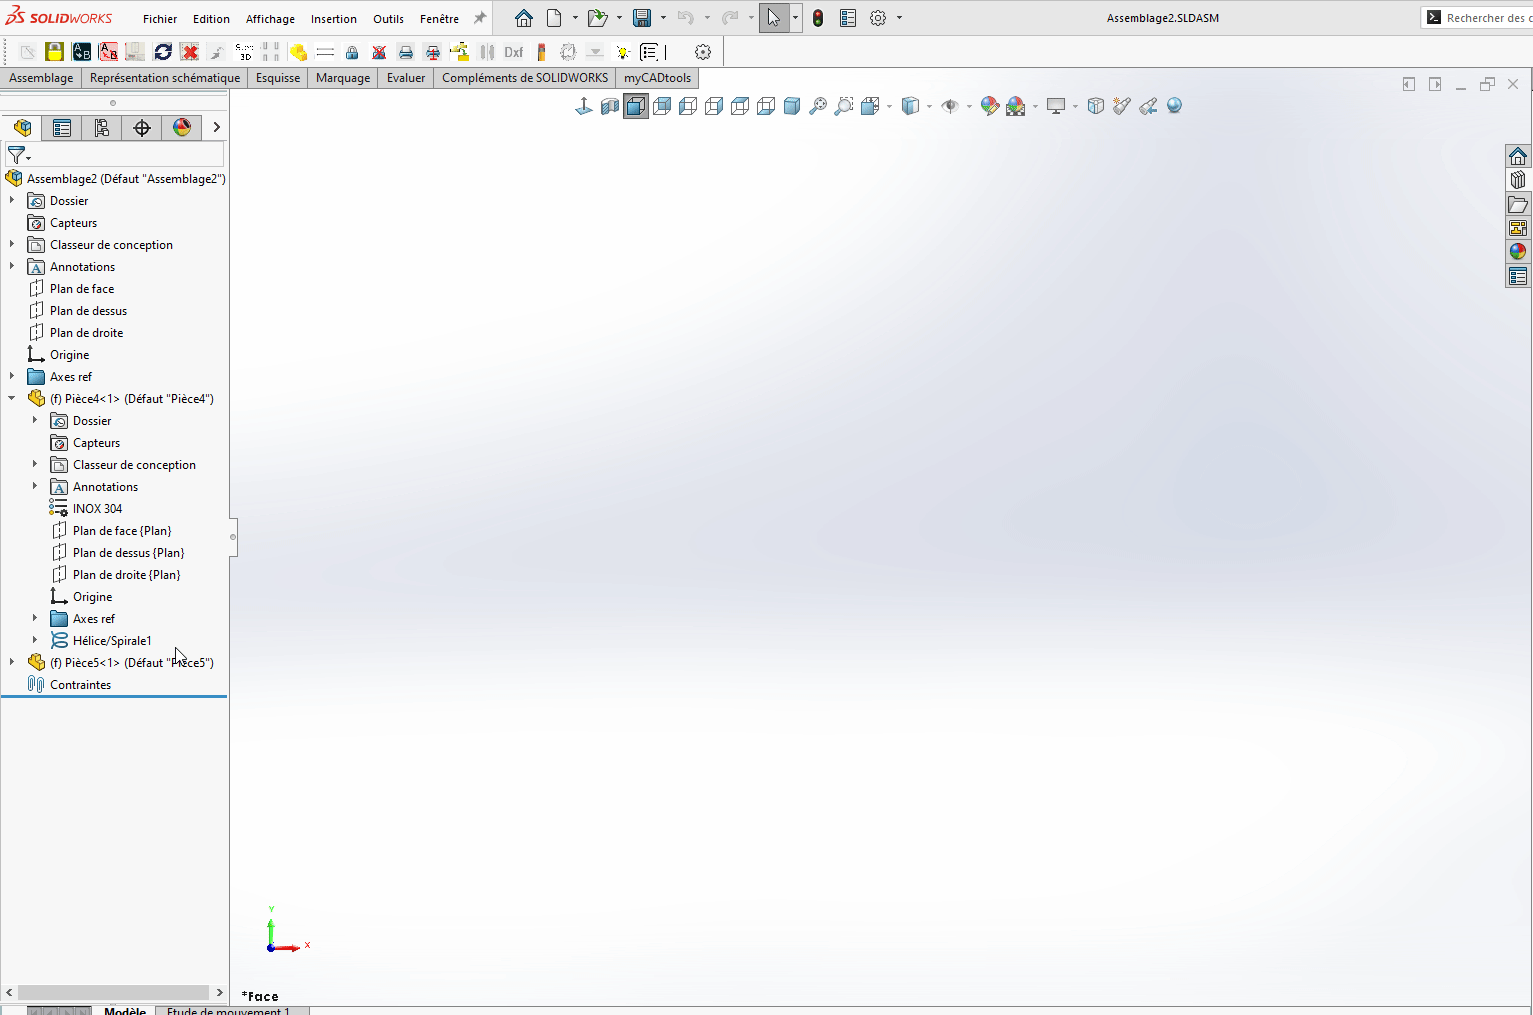Viewport: 1533px width, 1015px height.
Task: Open Appearances color ball in task pane
Action: click(x=1518, y=252)
